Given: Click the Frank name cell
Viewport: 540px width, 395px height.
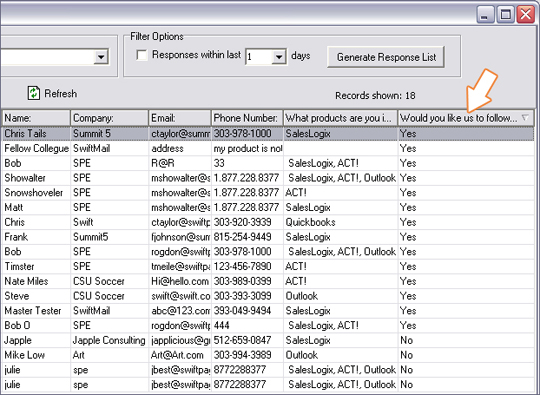Looking at the screenshot, I should (36, 237).
